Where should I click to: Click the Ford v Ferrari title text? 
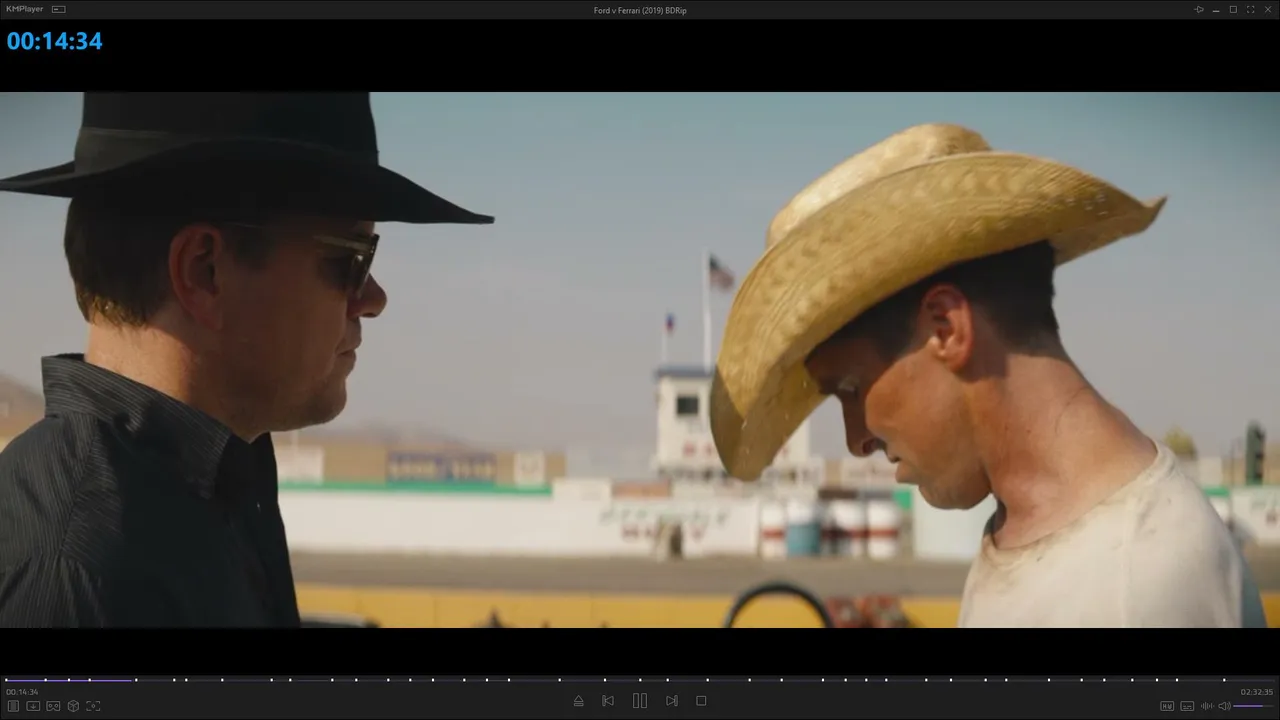[640, 10]
